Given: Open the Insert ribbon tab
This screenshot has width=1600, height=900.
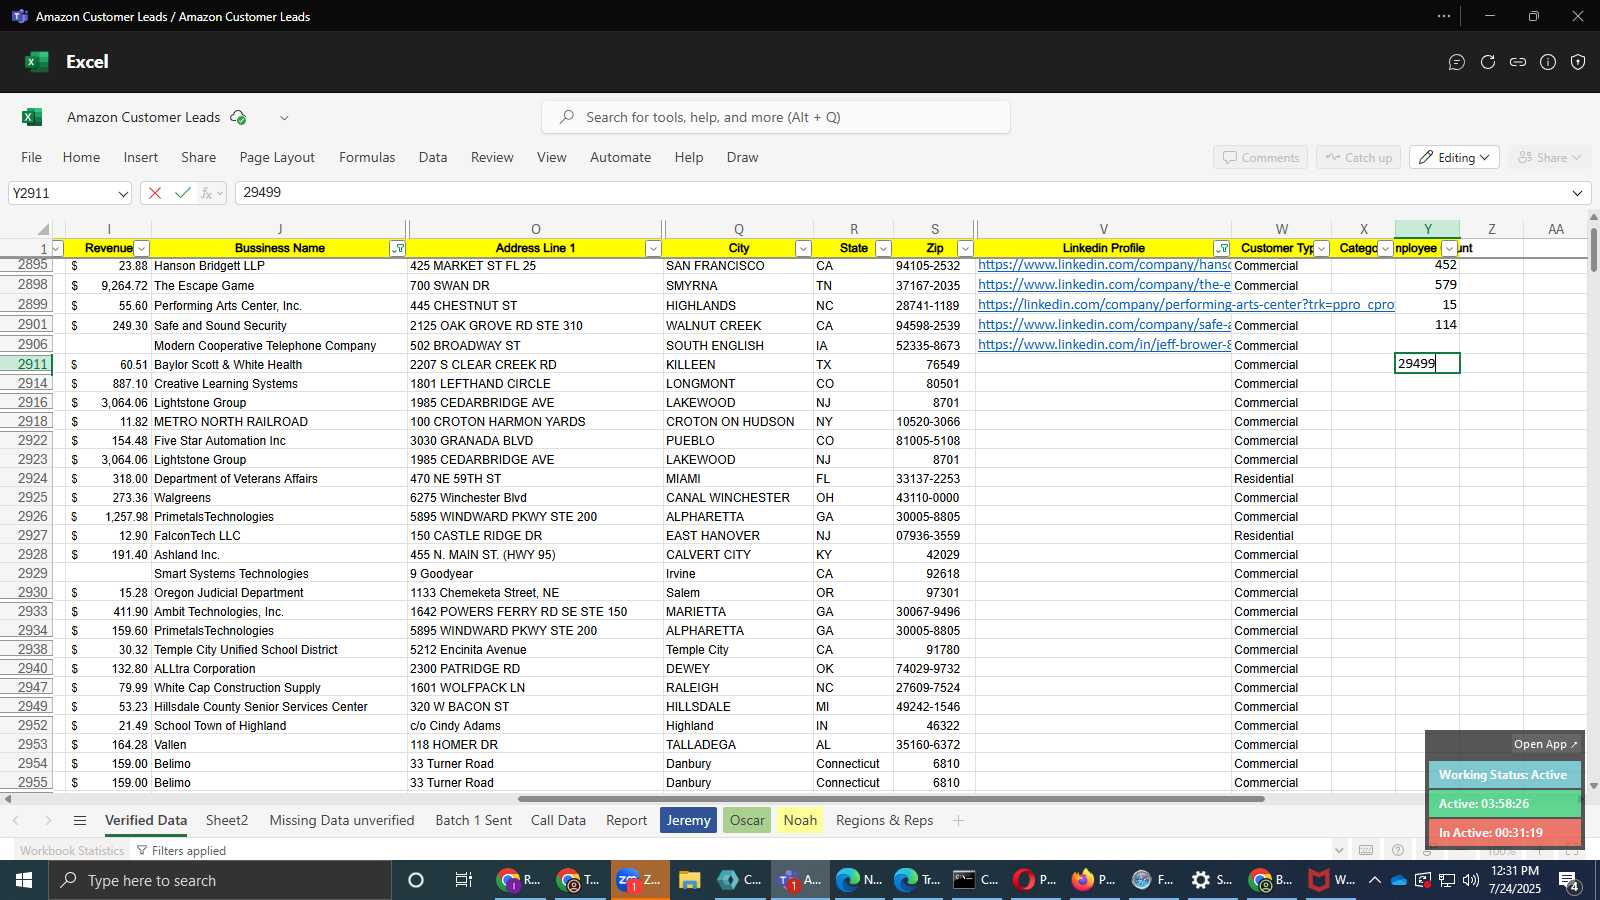Looking at the screenshot, I should coord(141,157).
